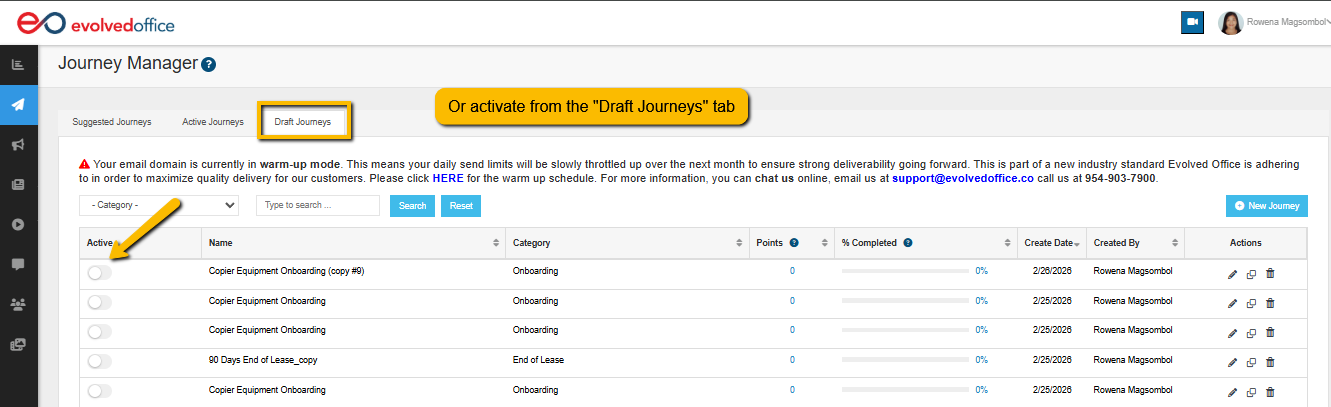Switch to Suggested Journeys tab
This screenshot has width=1331, height=407.
point(112,122)
